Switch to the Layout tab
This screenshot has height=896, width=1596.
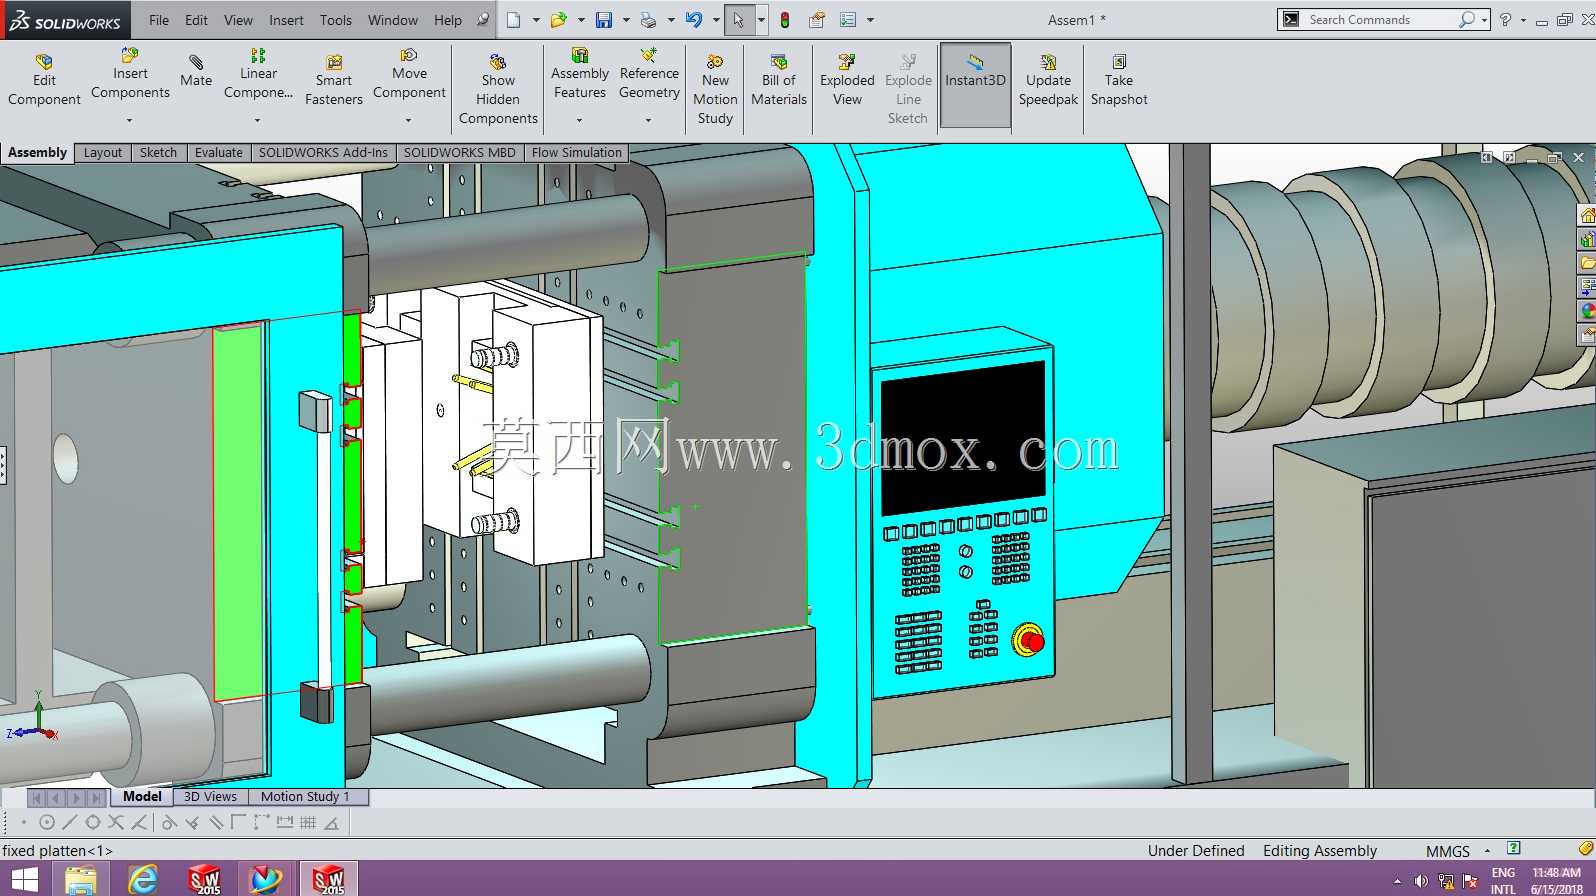103,153
